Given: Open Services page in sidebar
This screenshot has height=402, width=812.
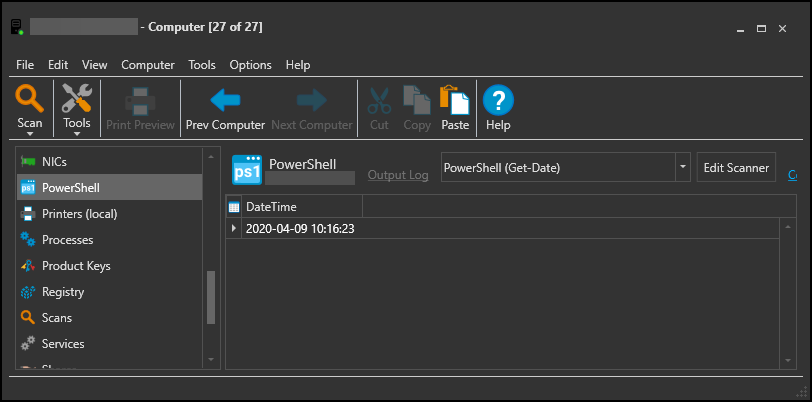Looking at the screenshot, I should [63, 344].
